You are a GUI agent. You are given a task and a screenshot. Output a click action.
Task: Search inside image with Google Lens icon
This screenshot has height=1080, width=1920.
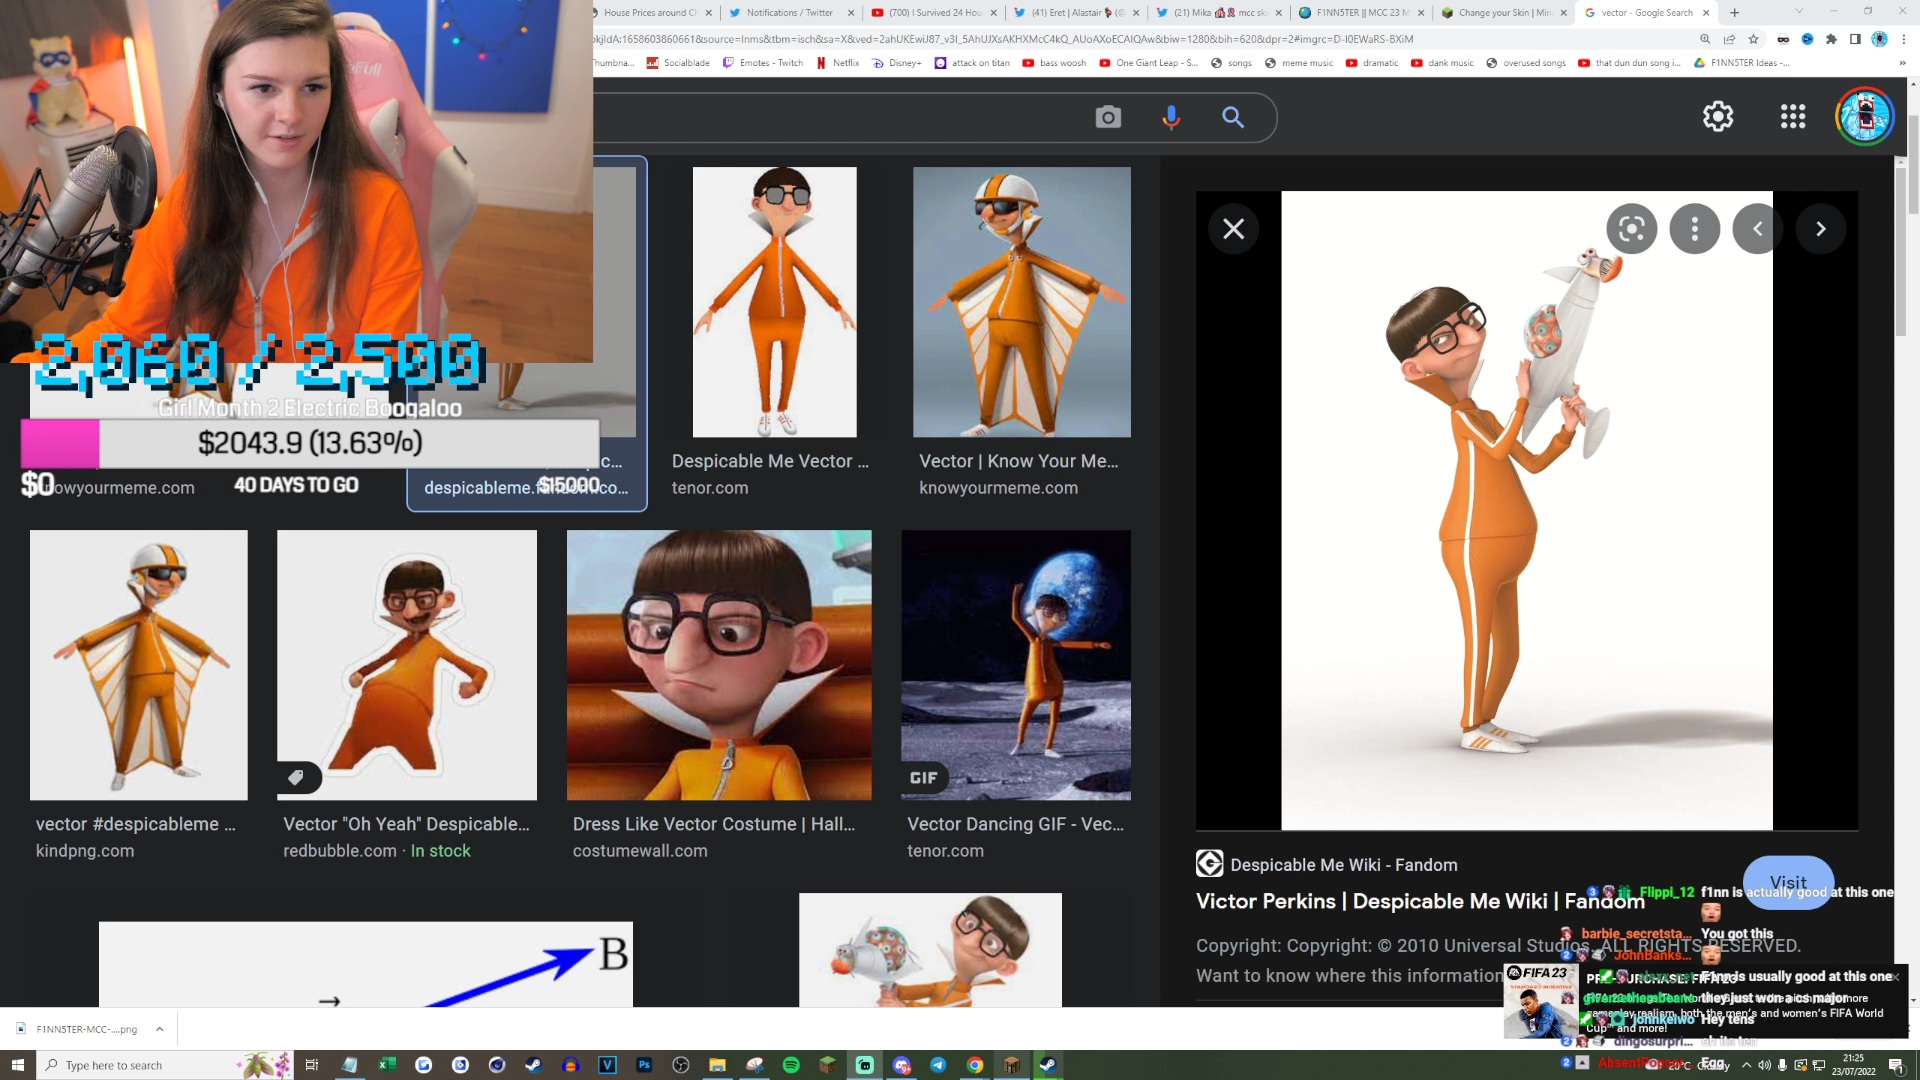point(1632,229)
